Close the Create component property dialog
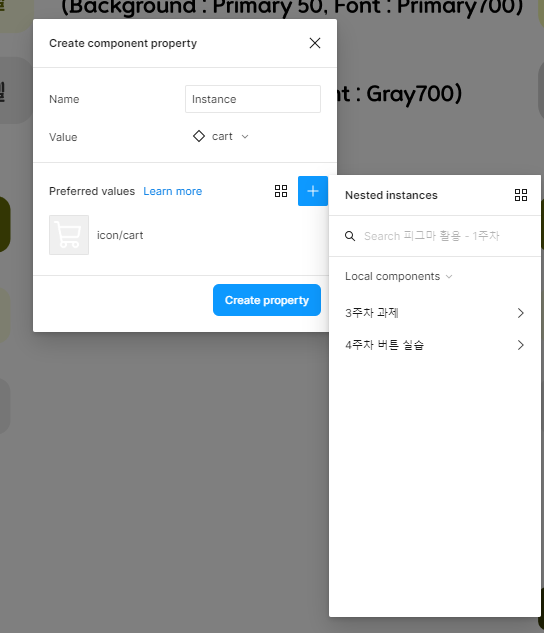This screenshot has width=544, height=633. click(x=315, y=43)
